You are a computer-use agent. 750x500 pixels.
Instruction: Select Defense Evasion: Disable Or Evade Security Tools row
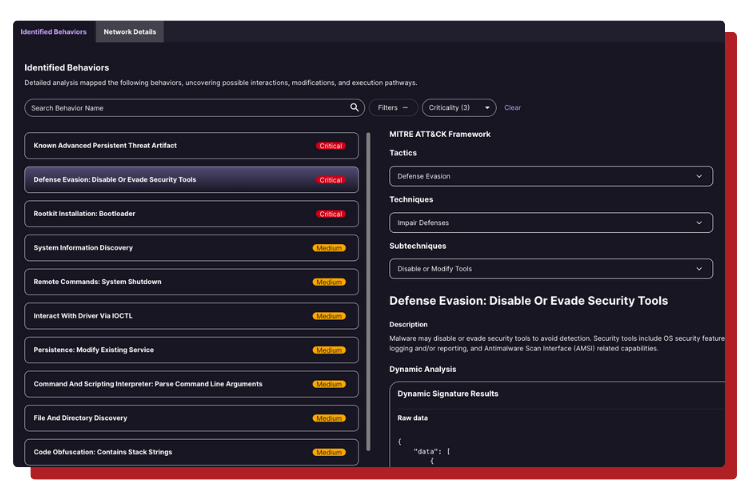[191, 179]
